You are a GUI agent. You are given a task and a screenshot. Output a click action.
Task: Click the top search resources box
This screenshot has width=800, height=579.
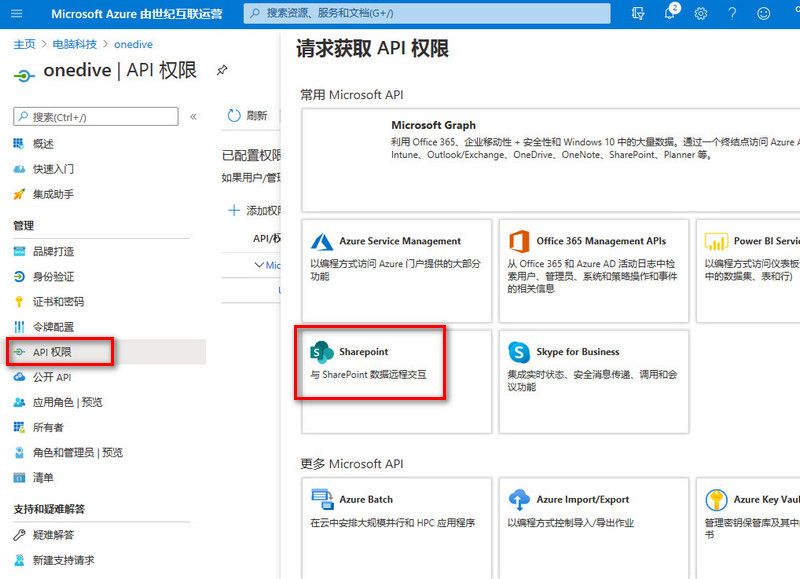pos(427,13)
